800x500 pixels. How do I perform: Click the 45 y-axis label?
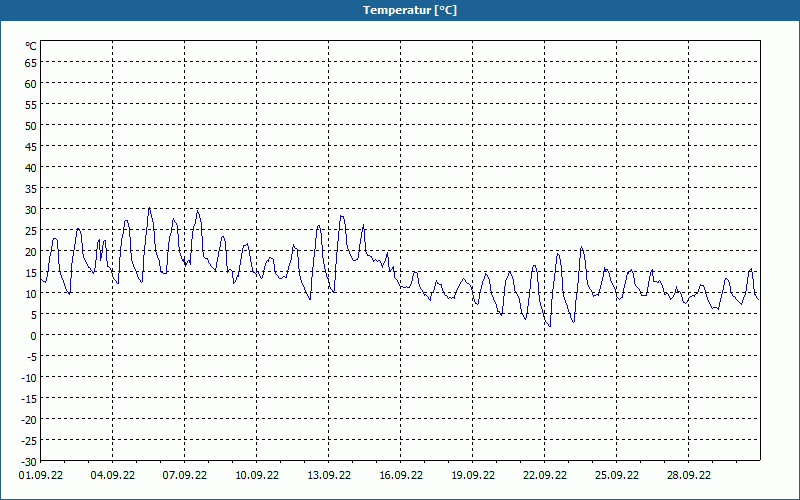tap(31, 147)
